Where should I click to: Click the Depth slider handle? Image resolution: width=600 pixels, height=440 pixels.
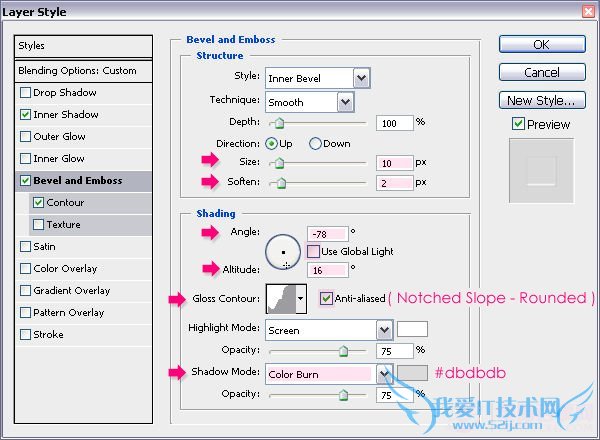279,123
